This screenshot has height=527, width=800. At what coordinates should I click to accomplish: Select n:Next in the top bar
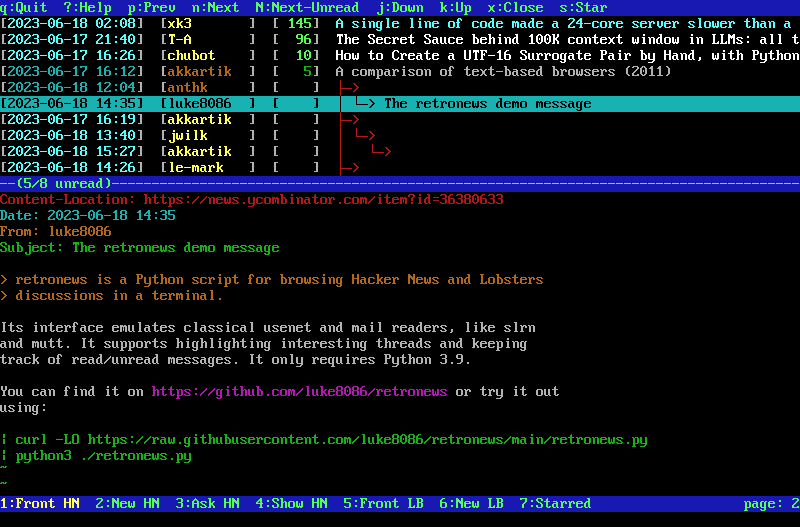pos(215,8)
